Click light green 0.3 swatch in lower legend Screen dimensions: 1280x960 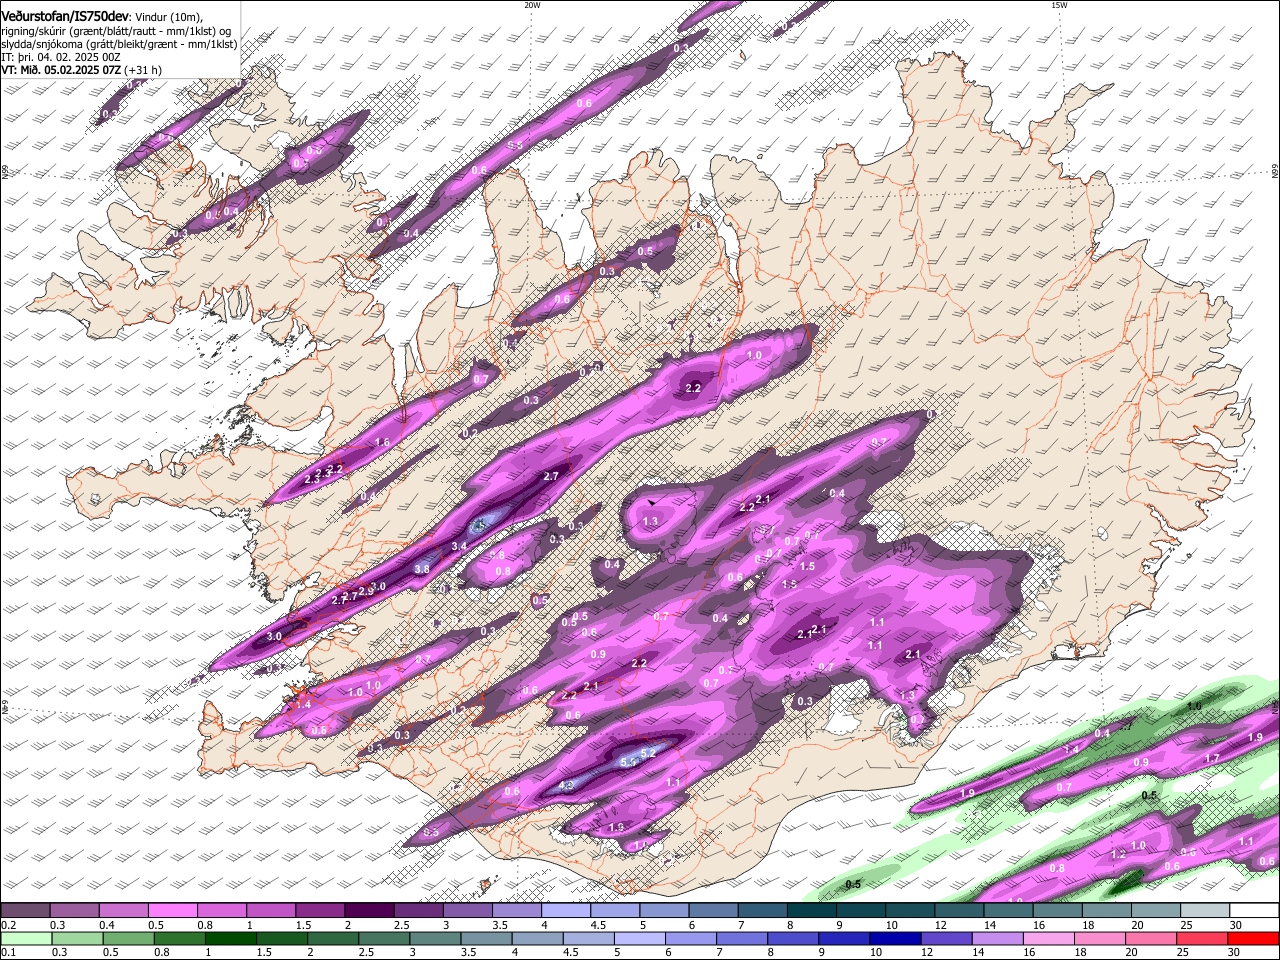(x=77, y=938)
